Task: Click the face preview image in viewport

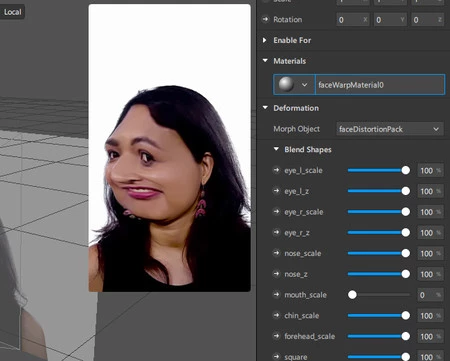Action: click(169, 148)
